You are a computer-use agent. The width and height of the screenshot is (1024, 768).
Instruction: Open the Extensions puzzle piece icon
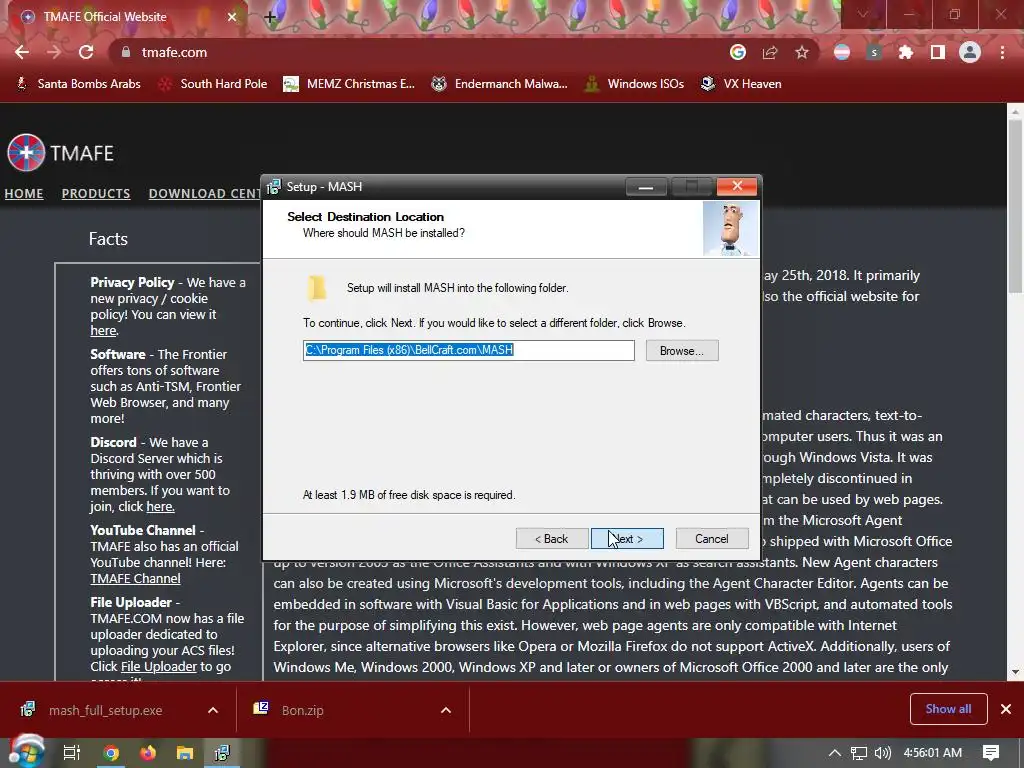[x=906, y=52]
